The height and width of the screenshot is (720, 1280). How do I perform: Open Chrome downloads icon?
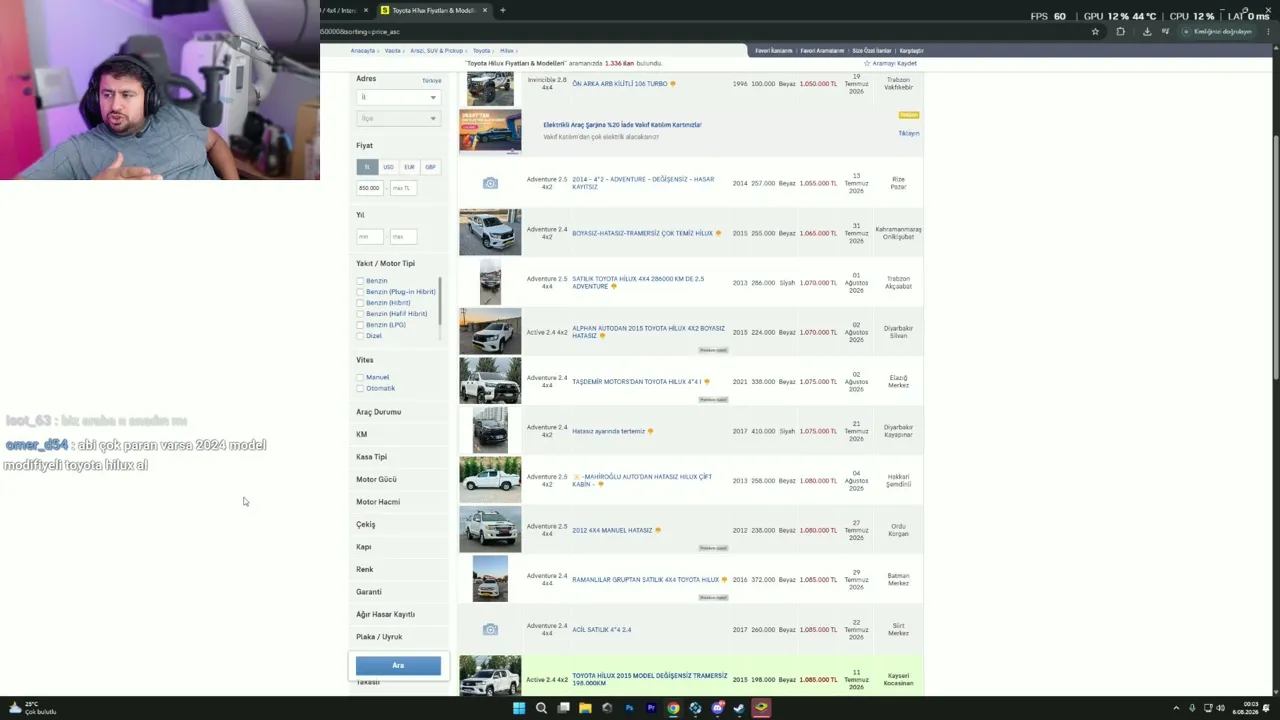1146,32
